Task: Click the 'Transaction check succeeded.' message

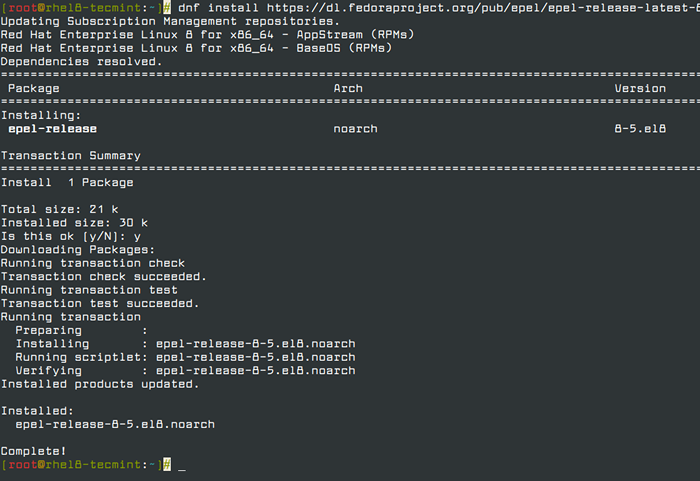Action: (104, 277)
